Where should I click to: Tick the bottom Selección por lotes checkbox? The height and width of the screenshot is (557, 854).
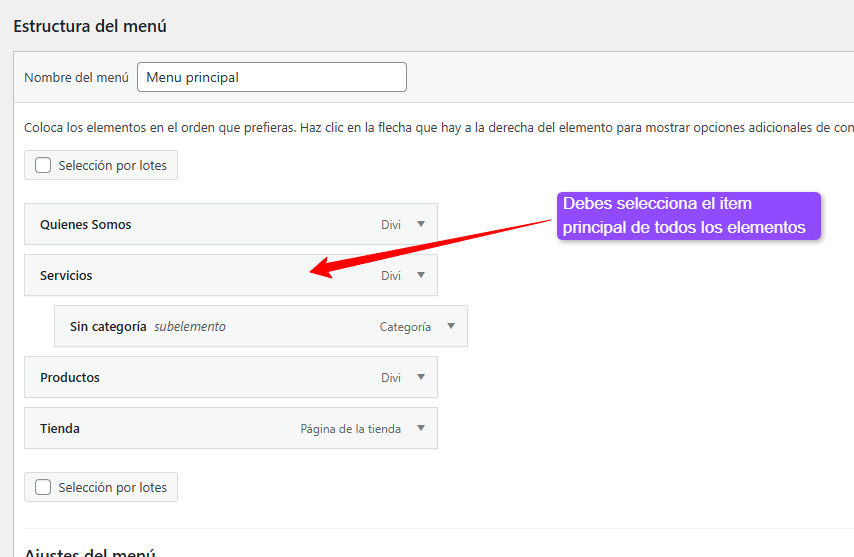coord(43,487)
